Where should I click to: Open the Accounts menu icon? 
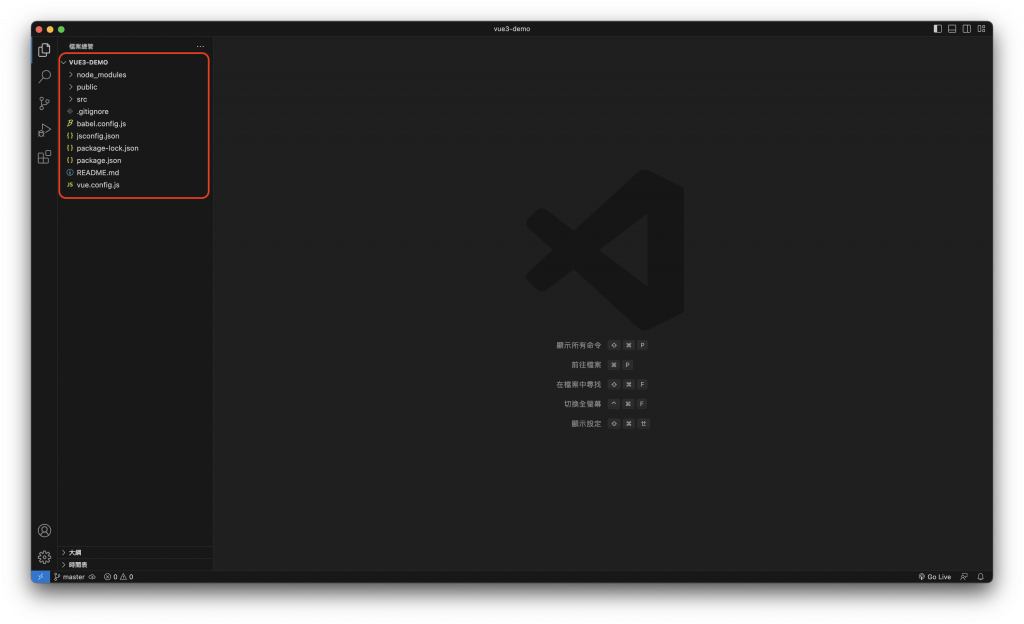click(x=44, y=531)
